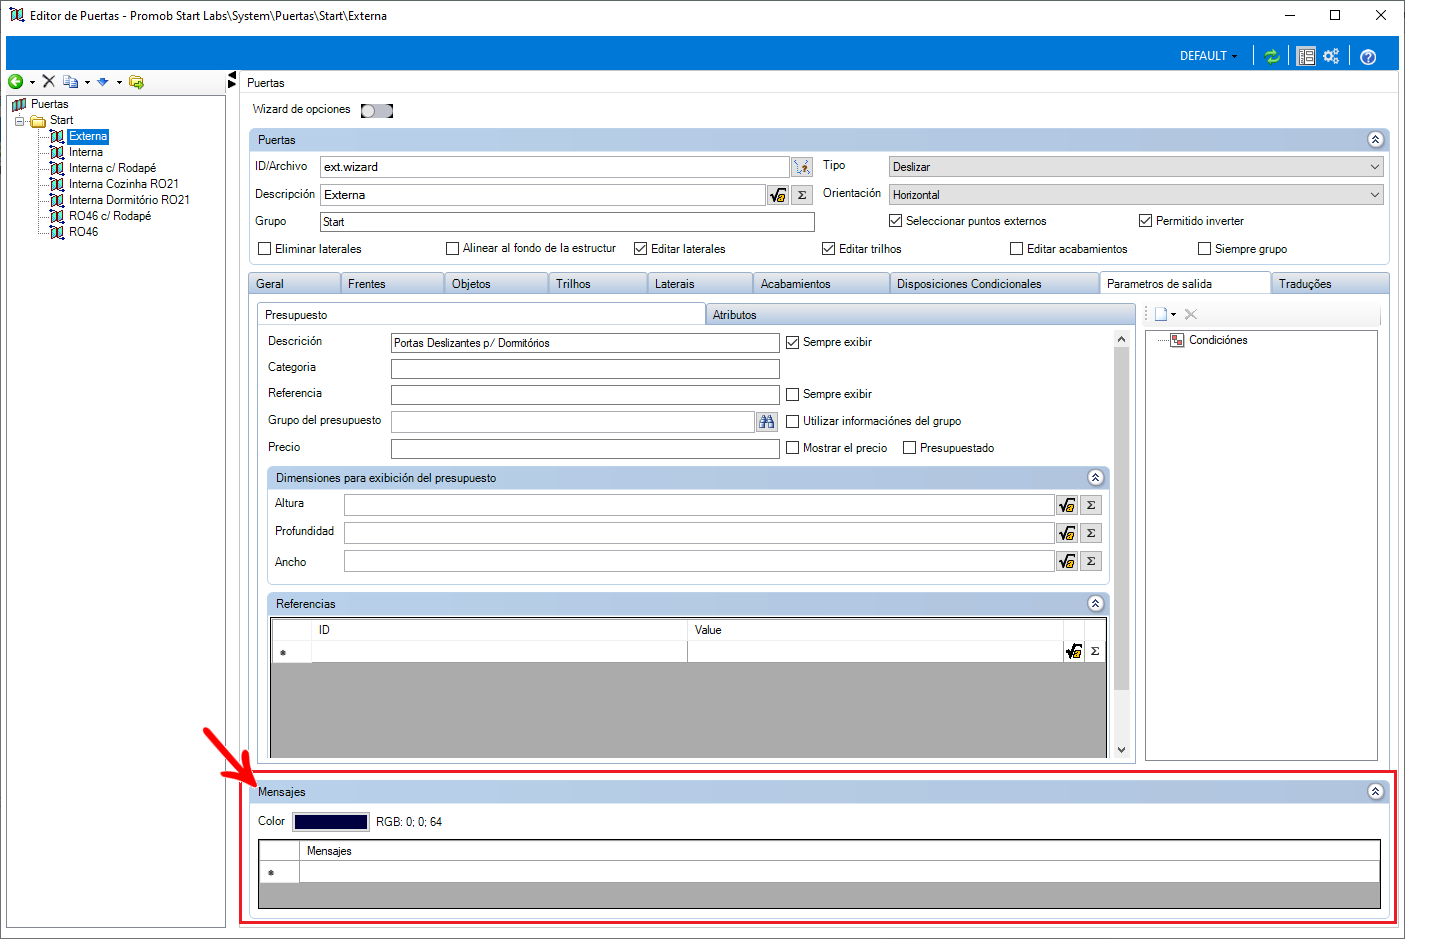Select Interna Cozinha RO21 in tree

tap(123, 184)
